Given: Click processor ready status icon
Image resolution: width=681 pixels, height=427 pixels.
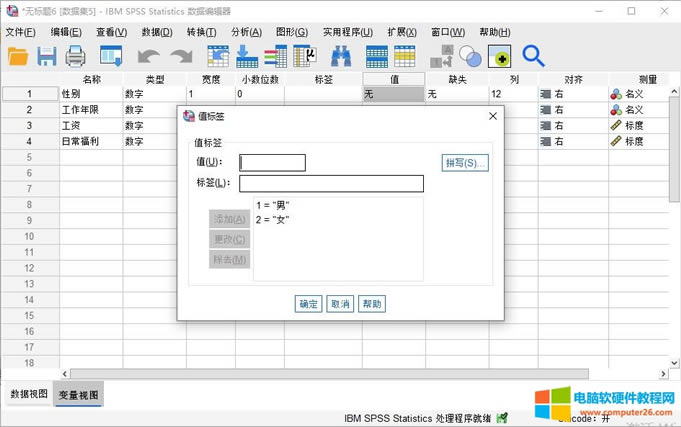Looking at the screenshot, I should [x=502, y=418].
